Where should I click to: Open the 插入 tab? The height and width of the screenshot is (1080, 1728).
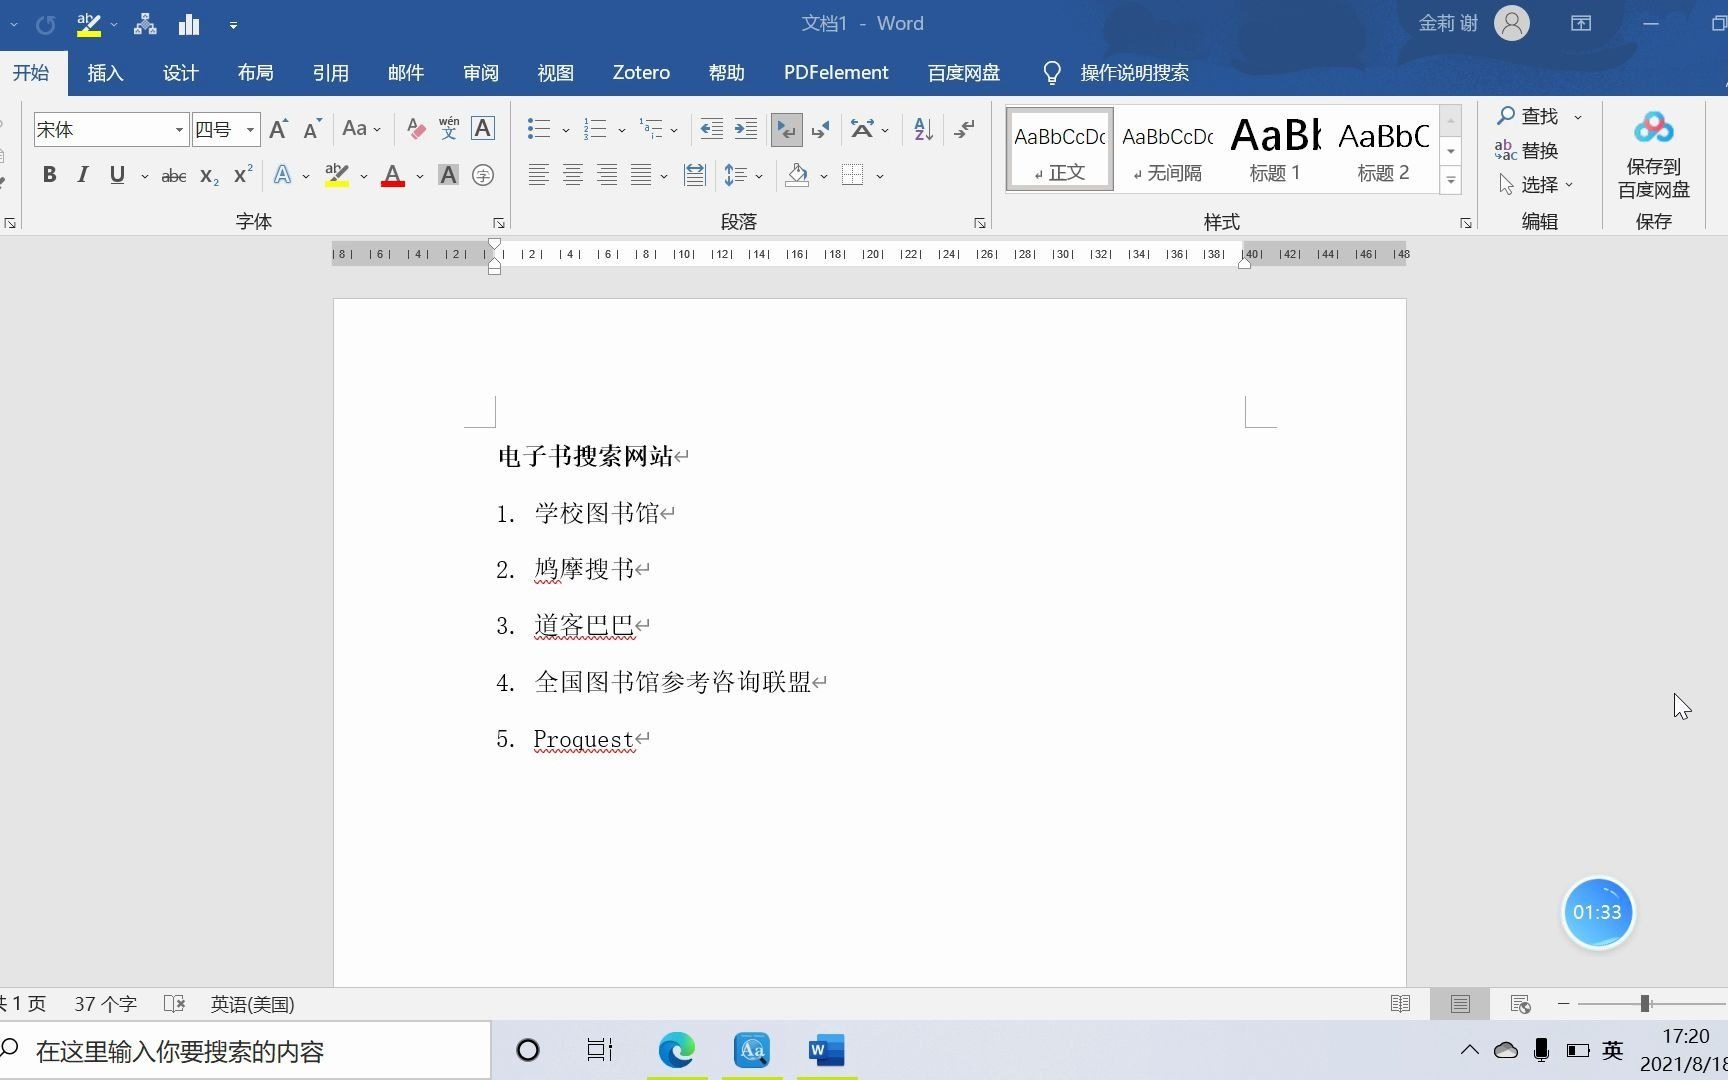click(105, 73)
